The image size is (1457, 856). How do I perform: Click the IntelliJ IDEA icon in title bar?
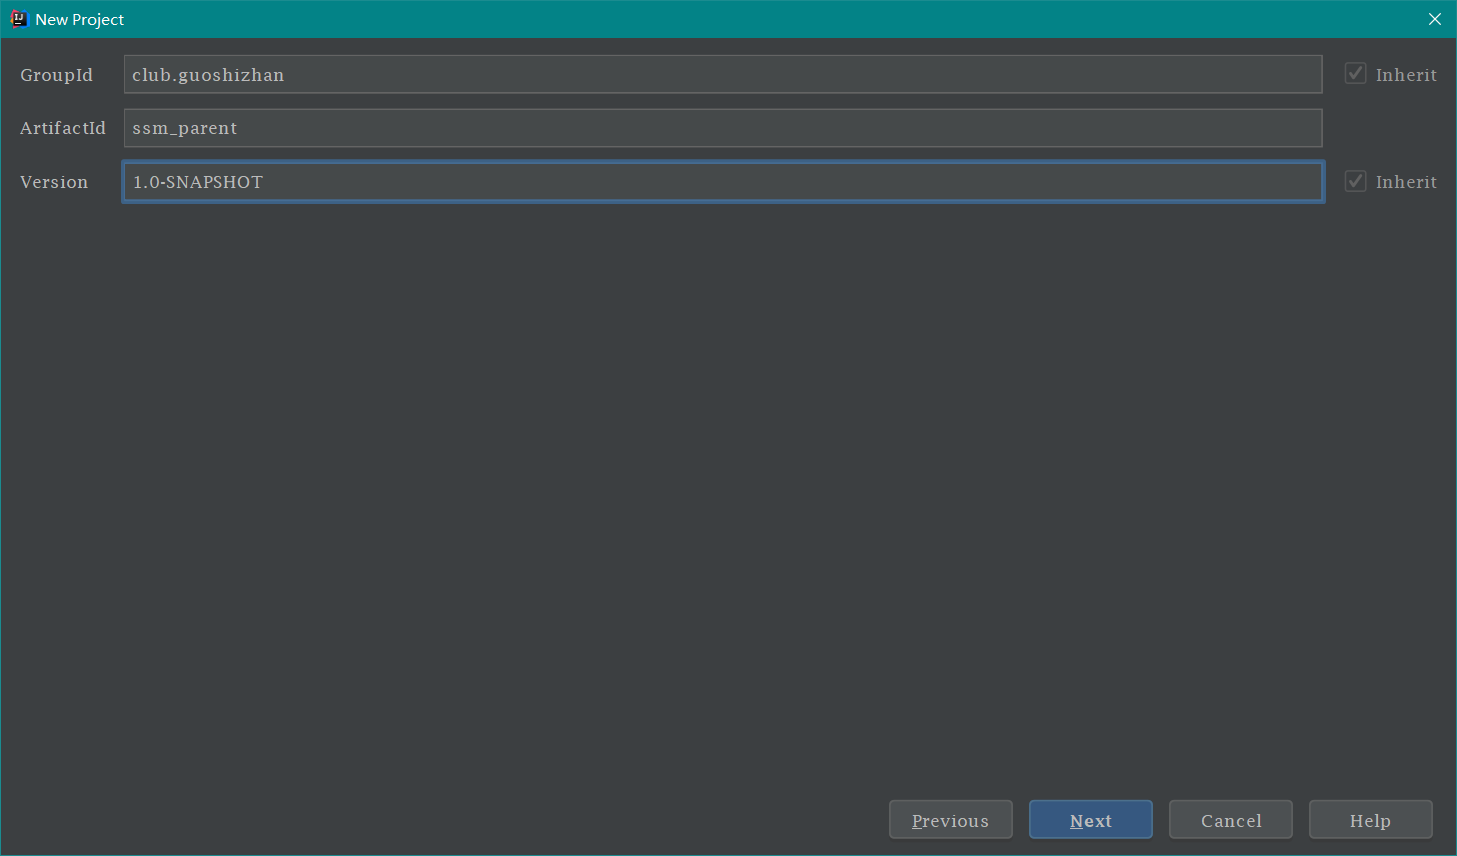tap(18, 19)
